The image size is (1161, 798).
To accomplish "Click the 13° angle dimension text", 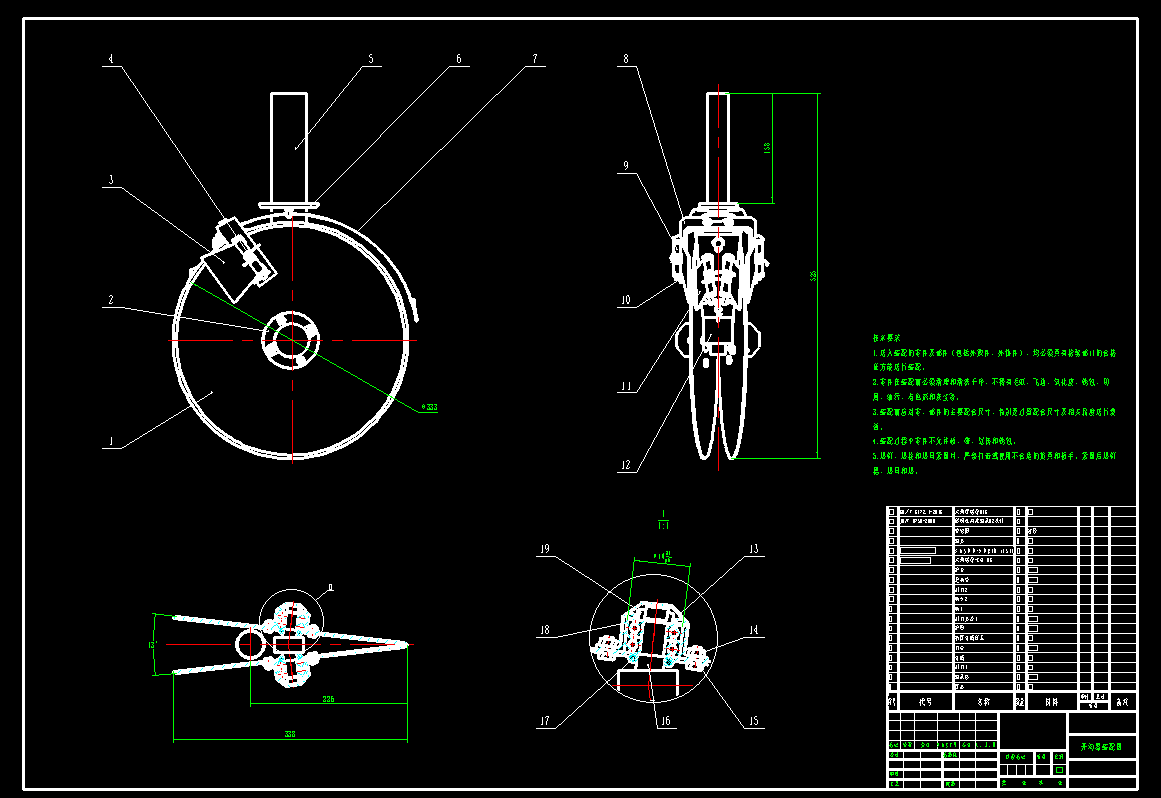I will tap(152, 645).
